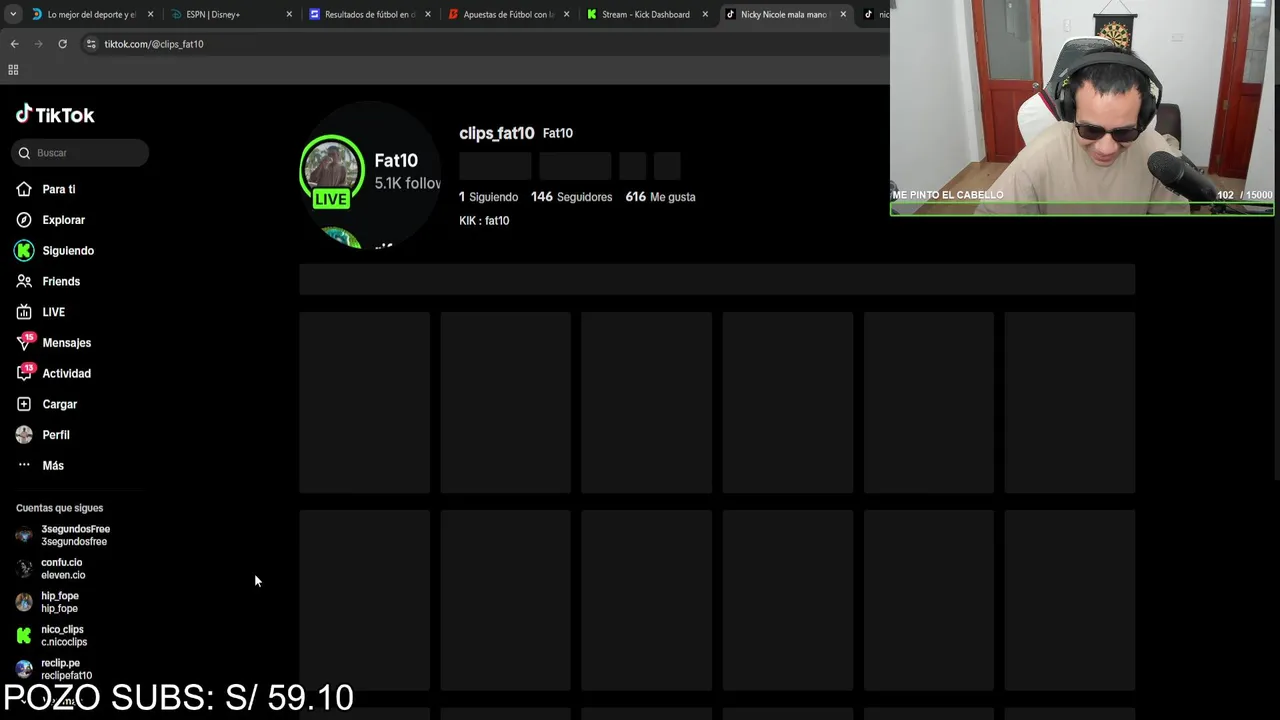Click the LIVE badge on the avatar
This screenshot has width=1280, height=720.
coord(331,199)
